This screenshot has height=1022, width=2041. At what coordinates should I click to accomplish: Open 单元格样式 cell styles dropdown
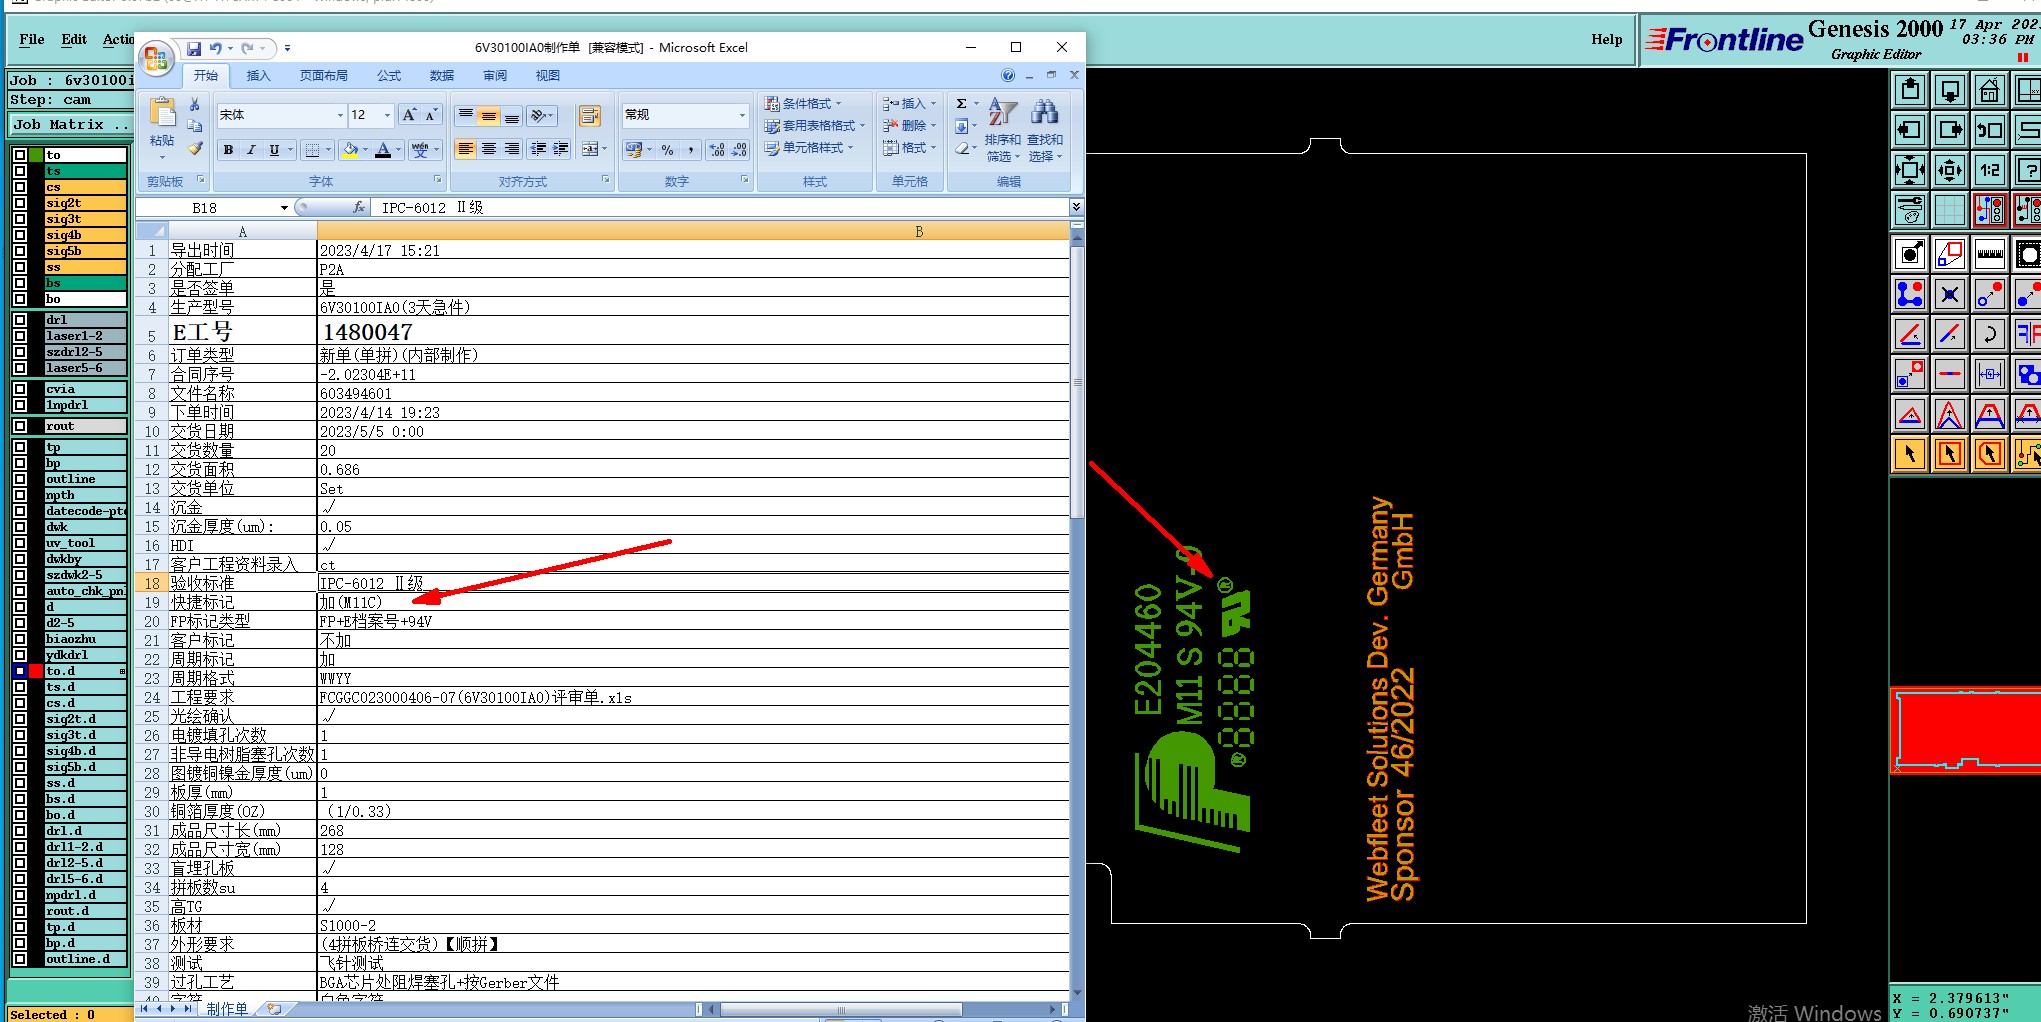point(809,148)
